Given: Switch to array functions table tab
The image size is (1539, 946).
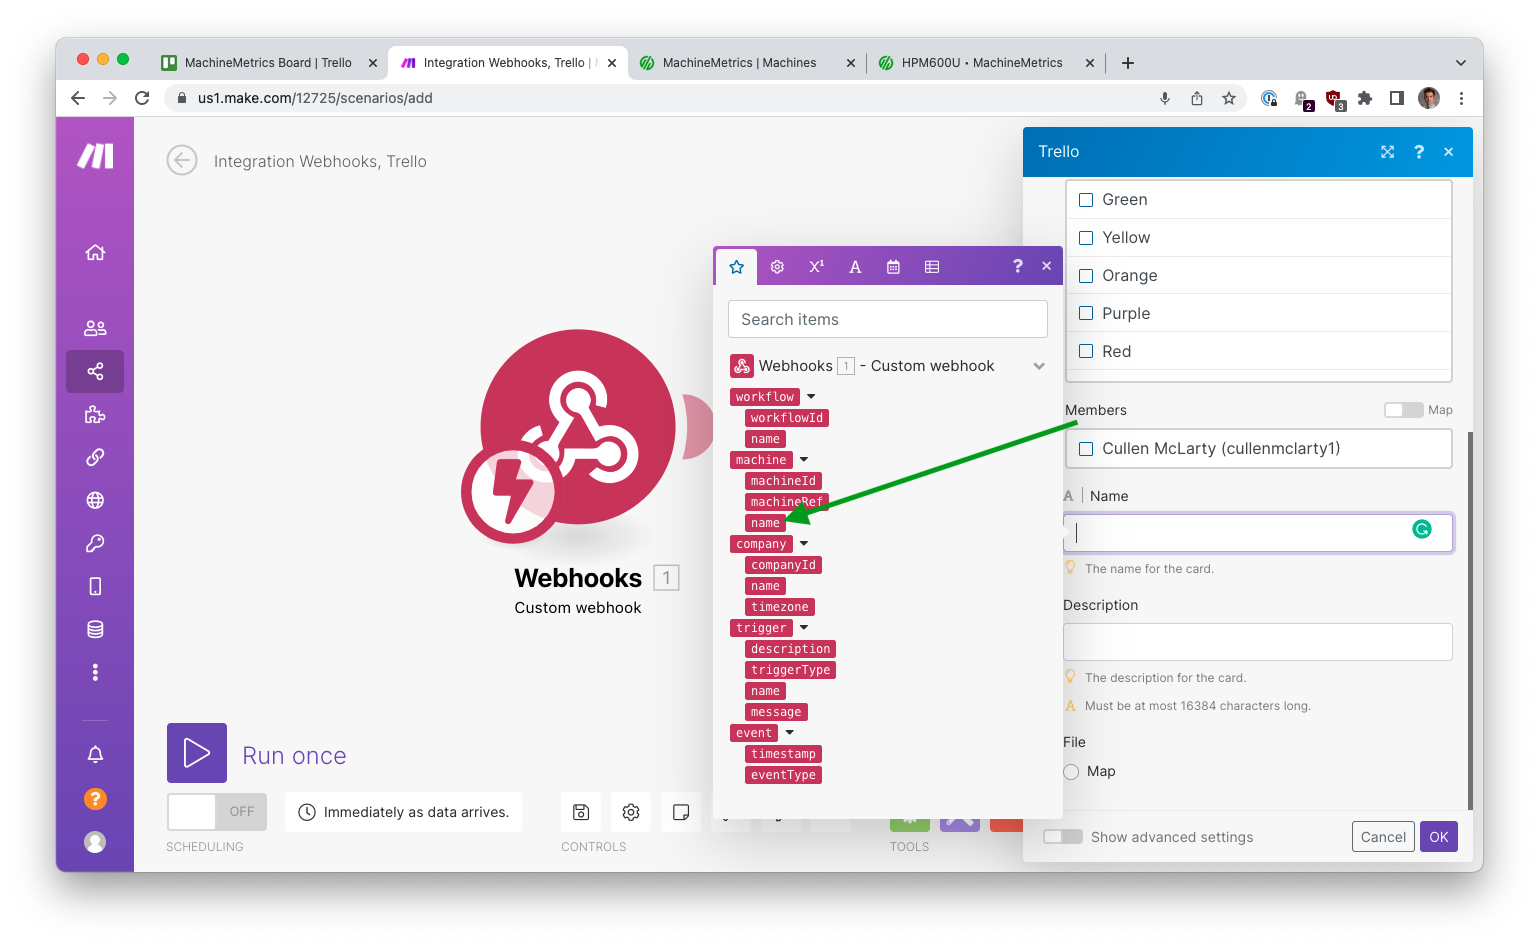Looking at the screenshot, I should [932, 267].
